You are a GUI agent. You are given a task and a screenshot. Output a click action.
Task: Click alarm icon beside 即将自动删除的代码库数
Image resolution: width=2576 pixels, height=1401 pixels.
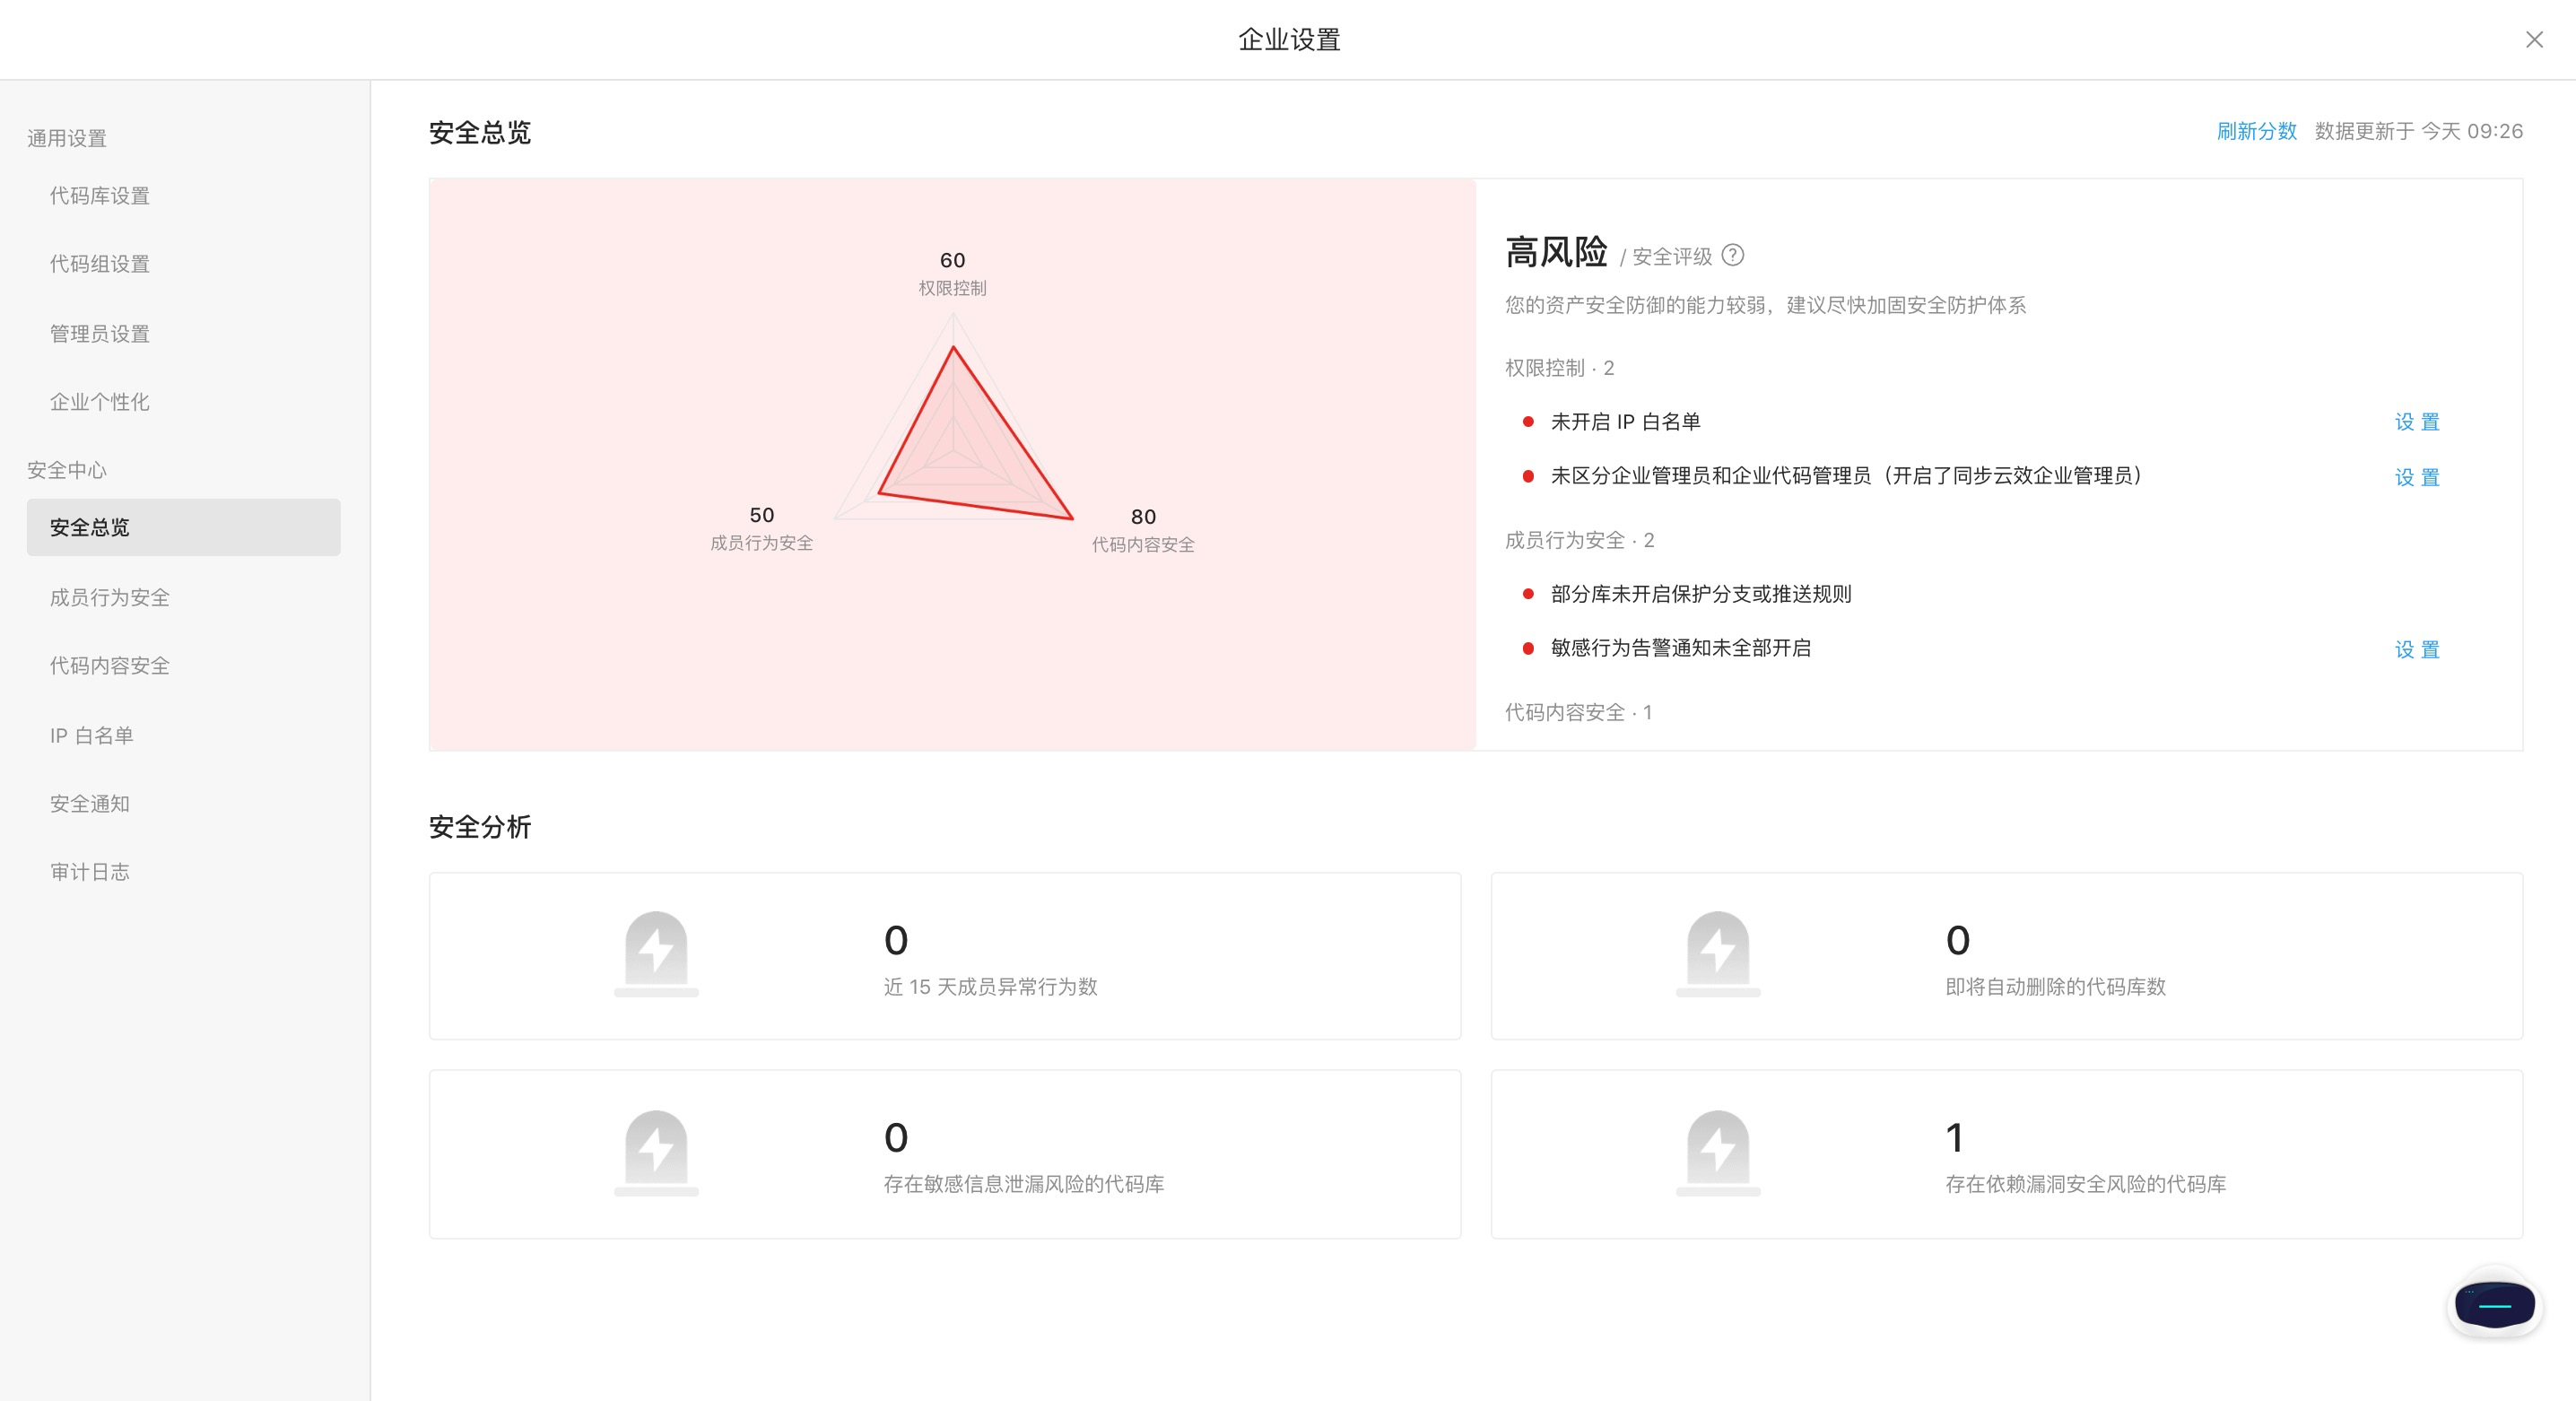point(1718,955)
